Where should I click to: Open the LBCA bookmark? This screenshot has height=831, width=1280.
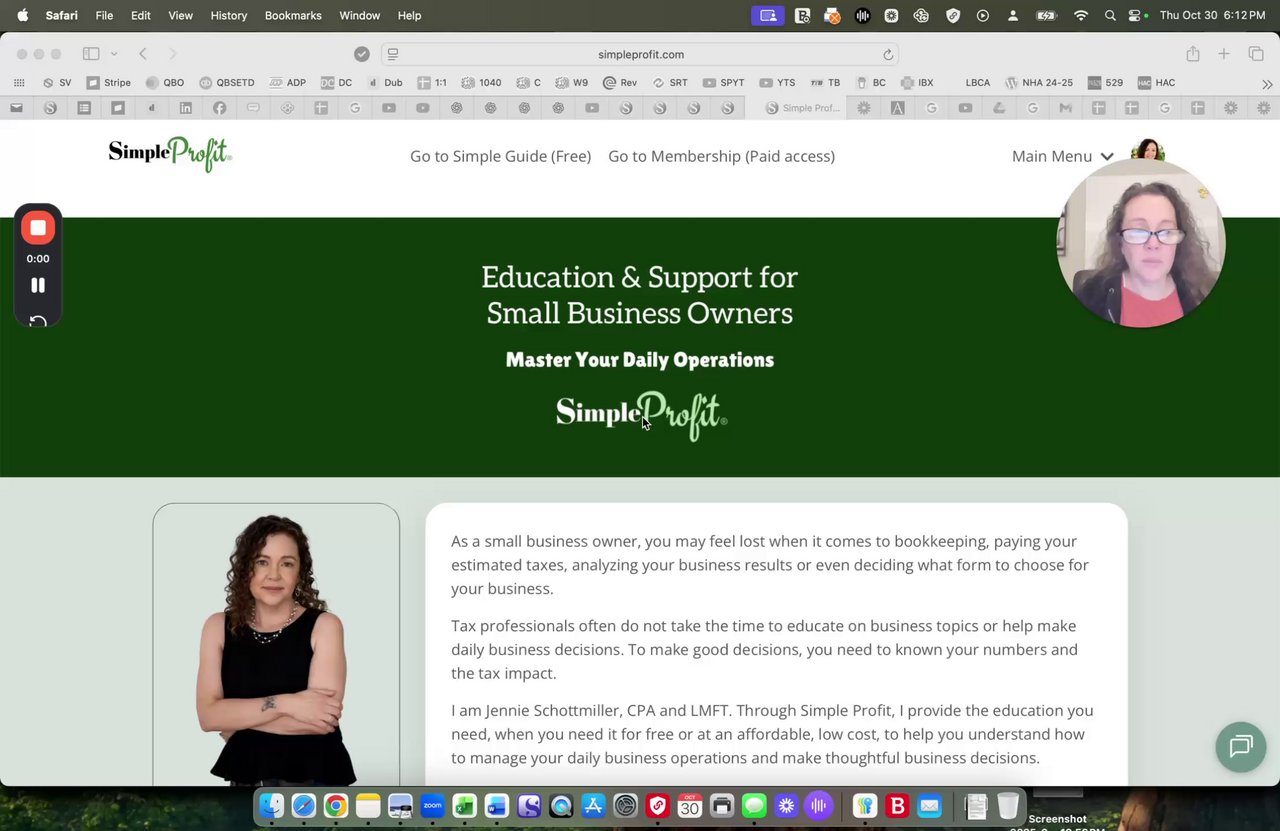(x=977, y=83)
